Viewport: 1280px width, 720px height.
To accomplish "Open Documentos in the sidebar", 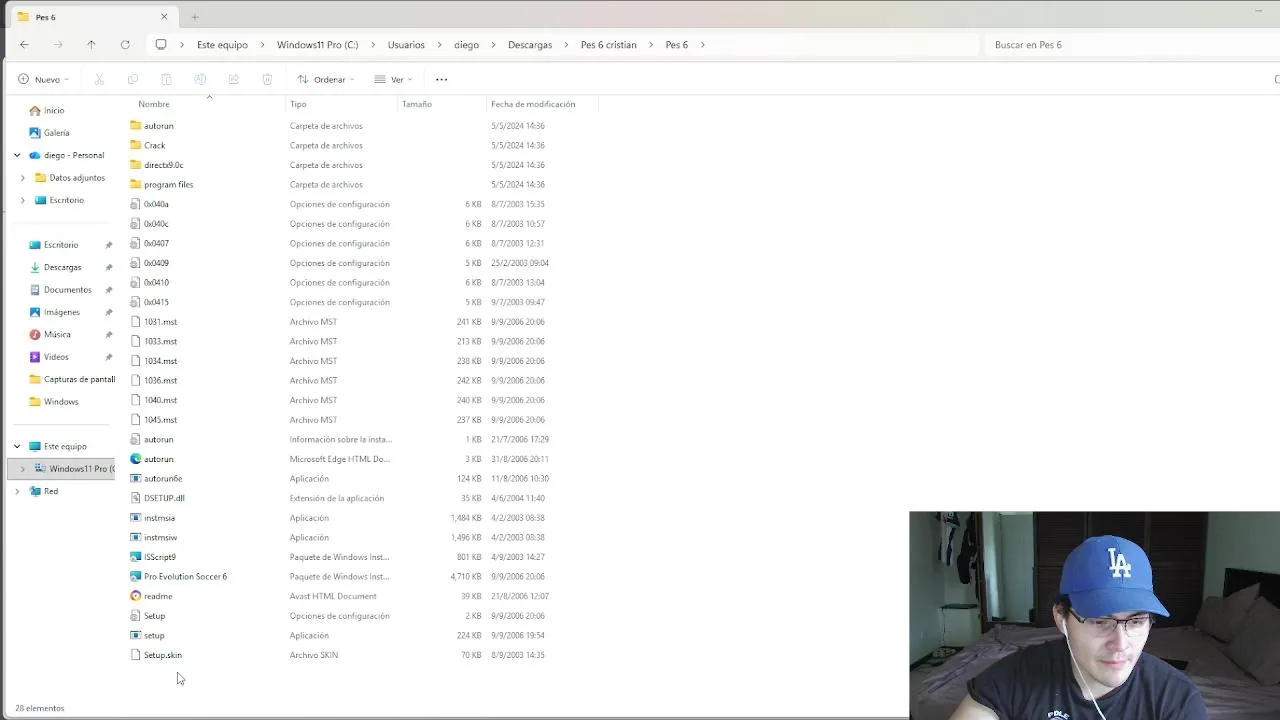I will 67,290.
